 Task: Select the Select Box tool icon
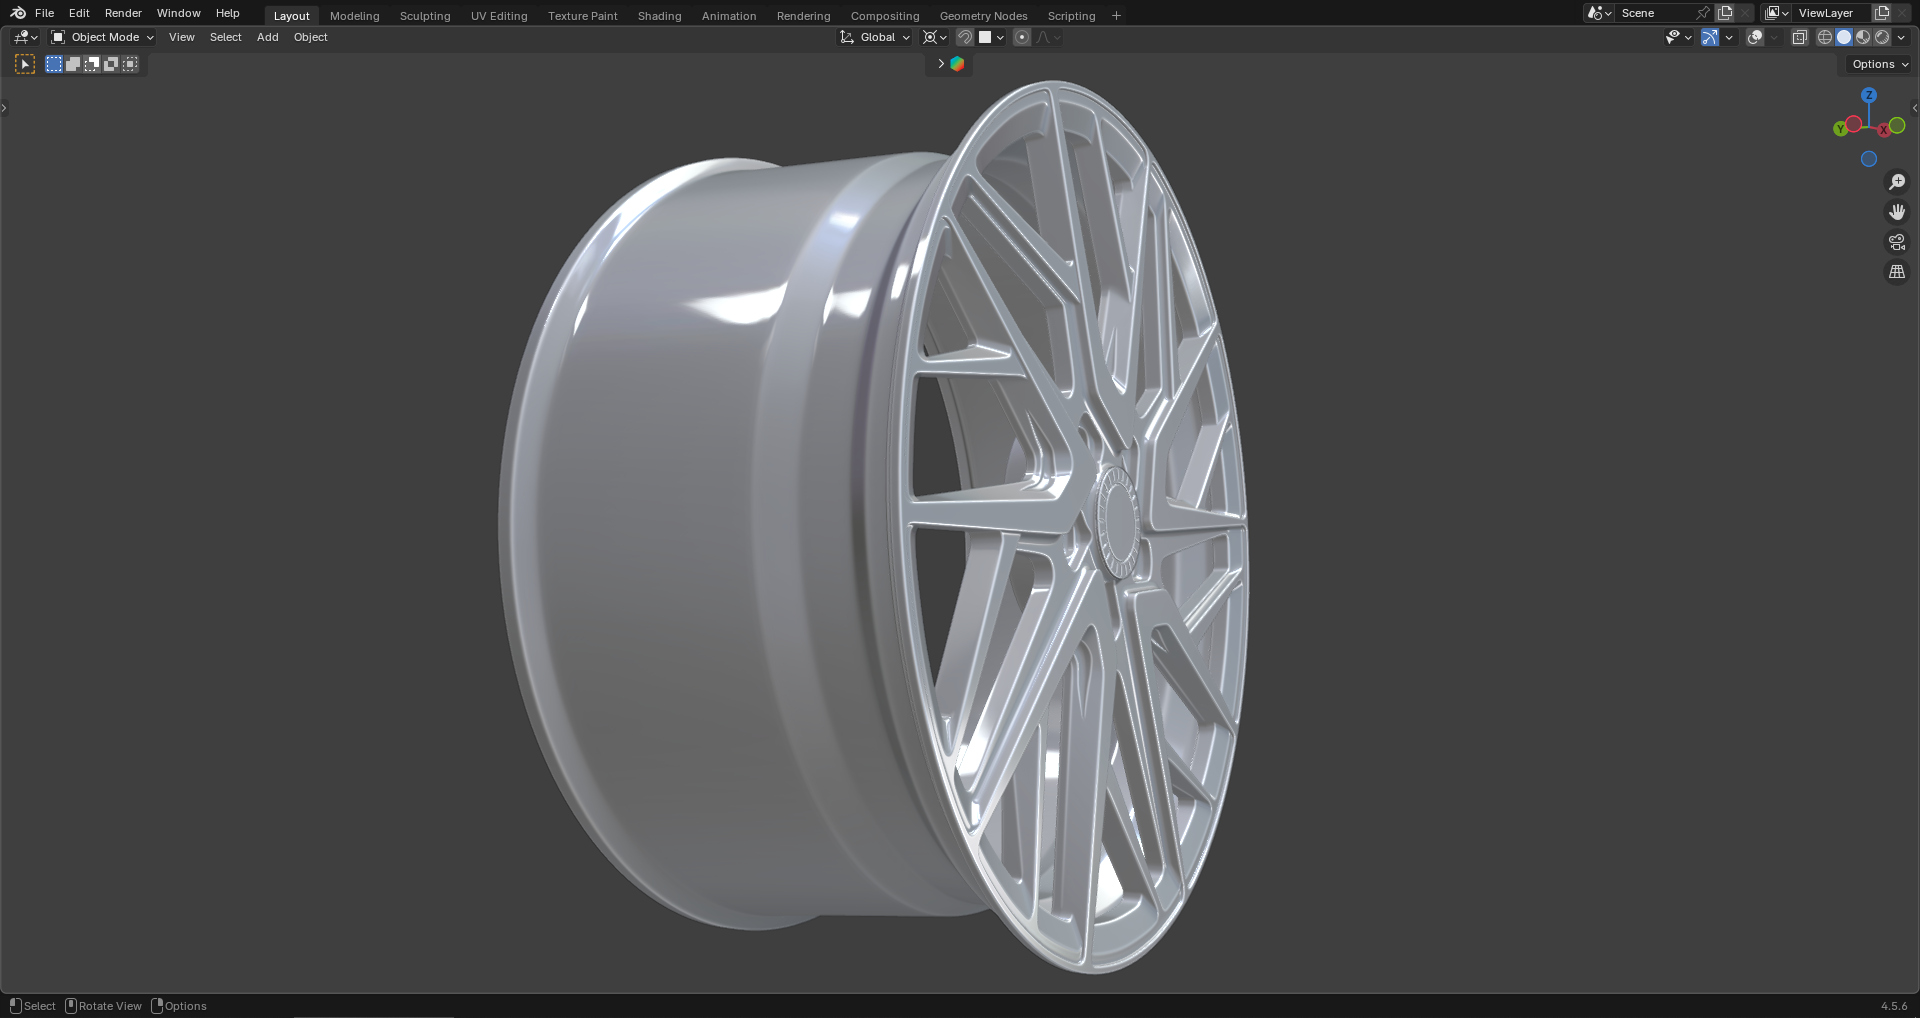(25, 64)
